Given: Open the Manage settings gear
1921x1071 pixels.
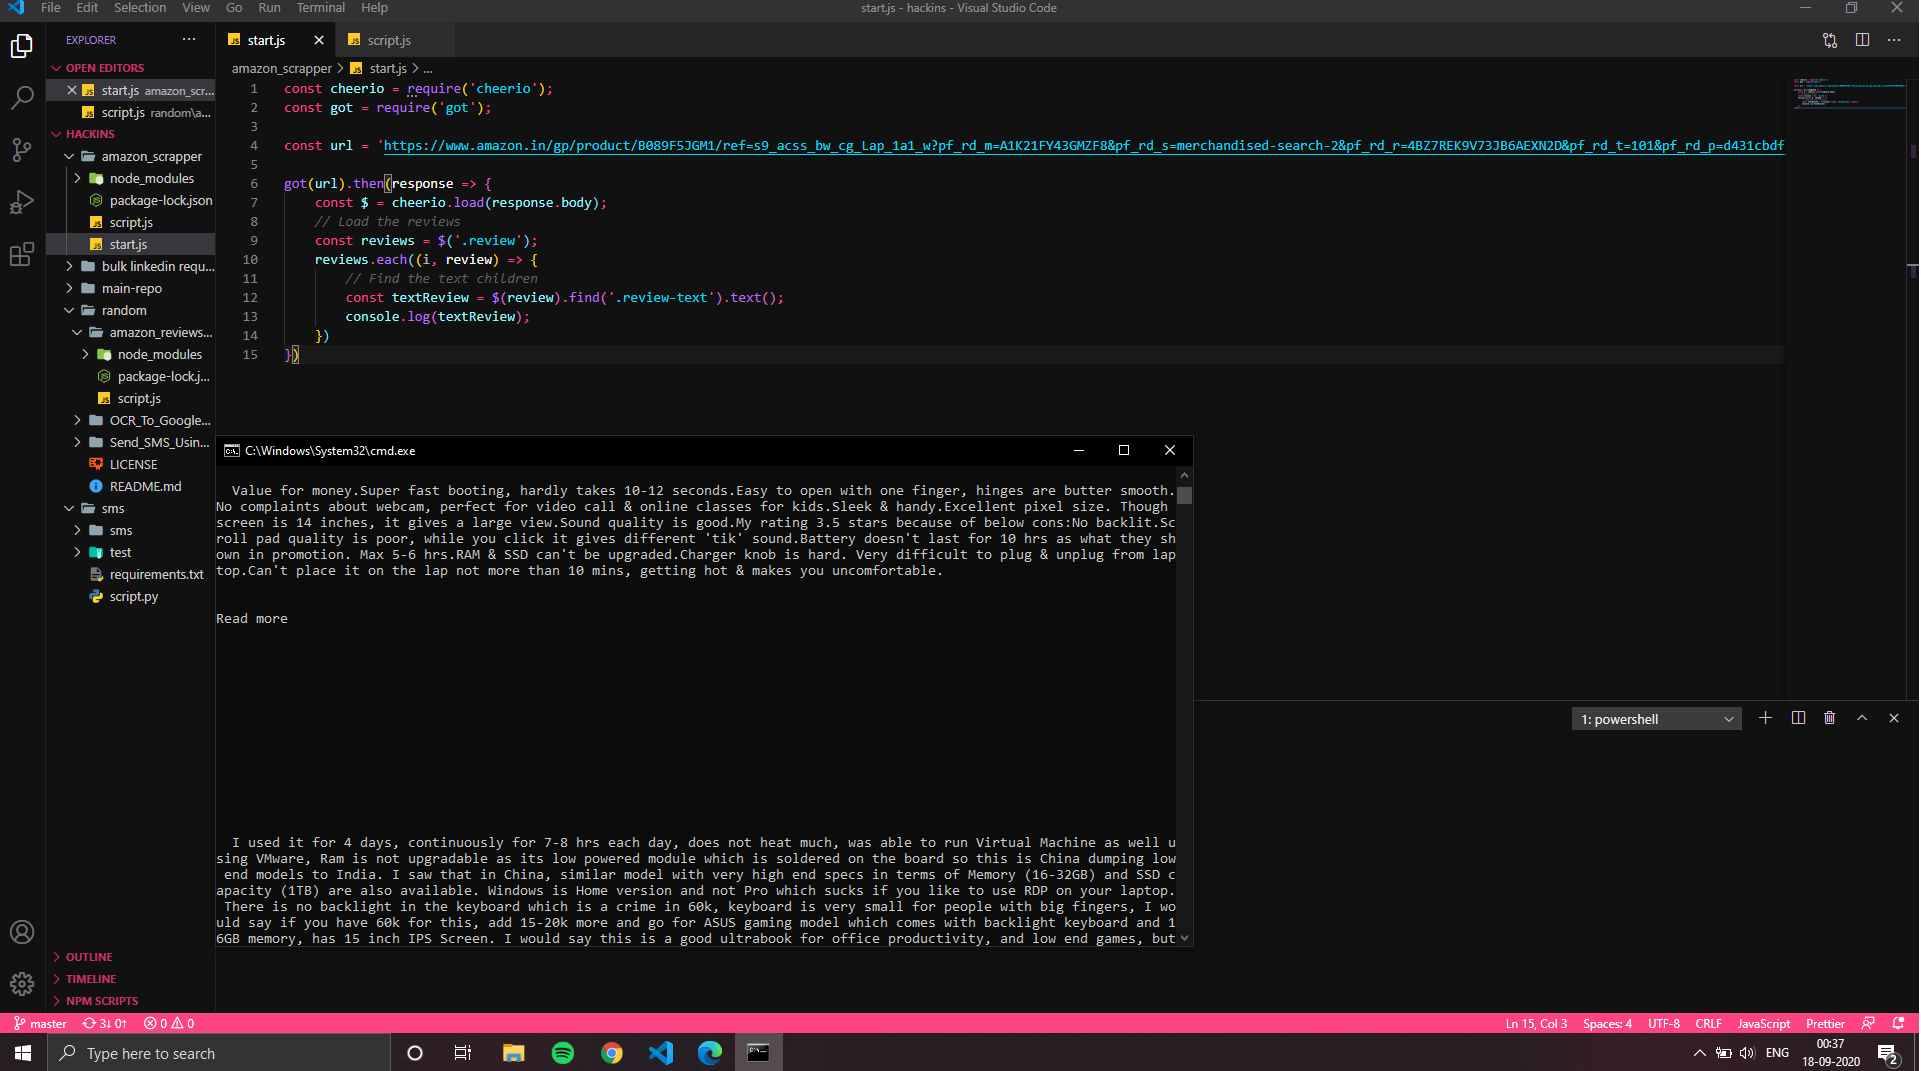Looking at the screenshot, I should 22,984.
